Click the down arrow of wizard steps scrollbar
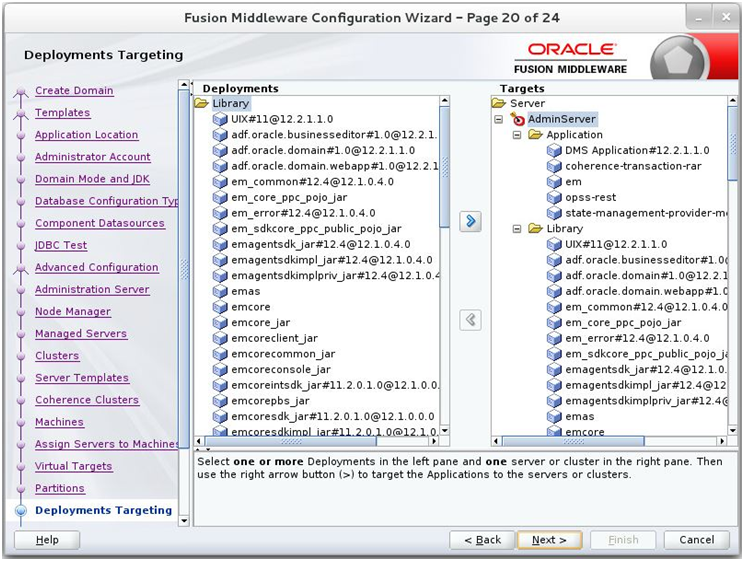 coord(184,521)
